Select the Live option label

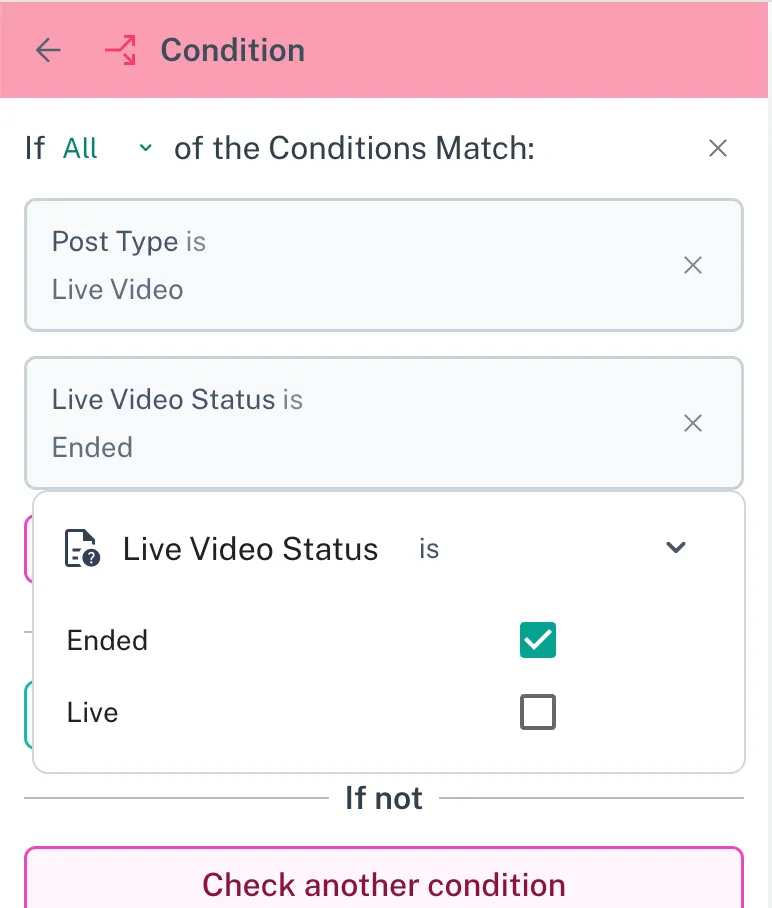pos(93,713)
